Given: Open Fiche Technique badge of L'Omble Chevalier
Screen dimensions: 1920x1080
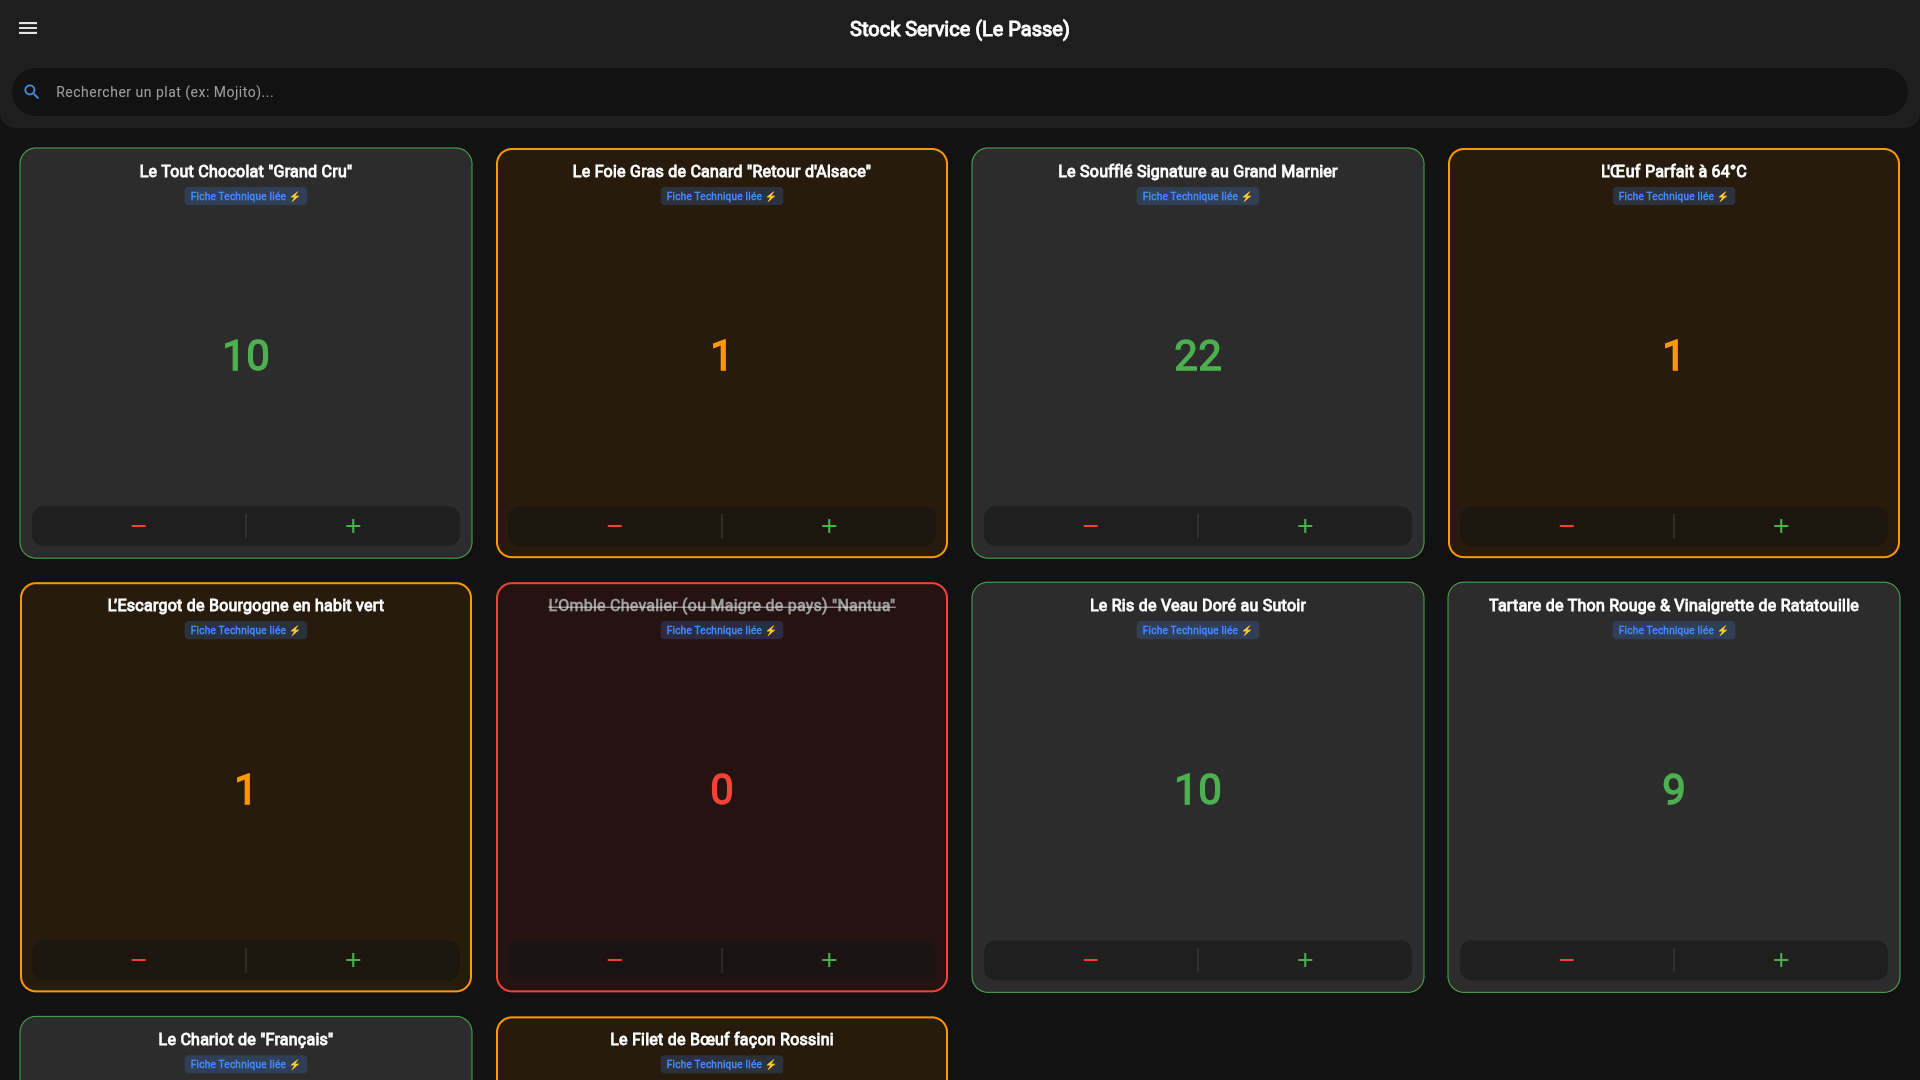Looking at the screenshot, I should coord(722,631).
